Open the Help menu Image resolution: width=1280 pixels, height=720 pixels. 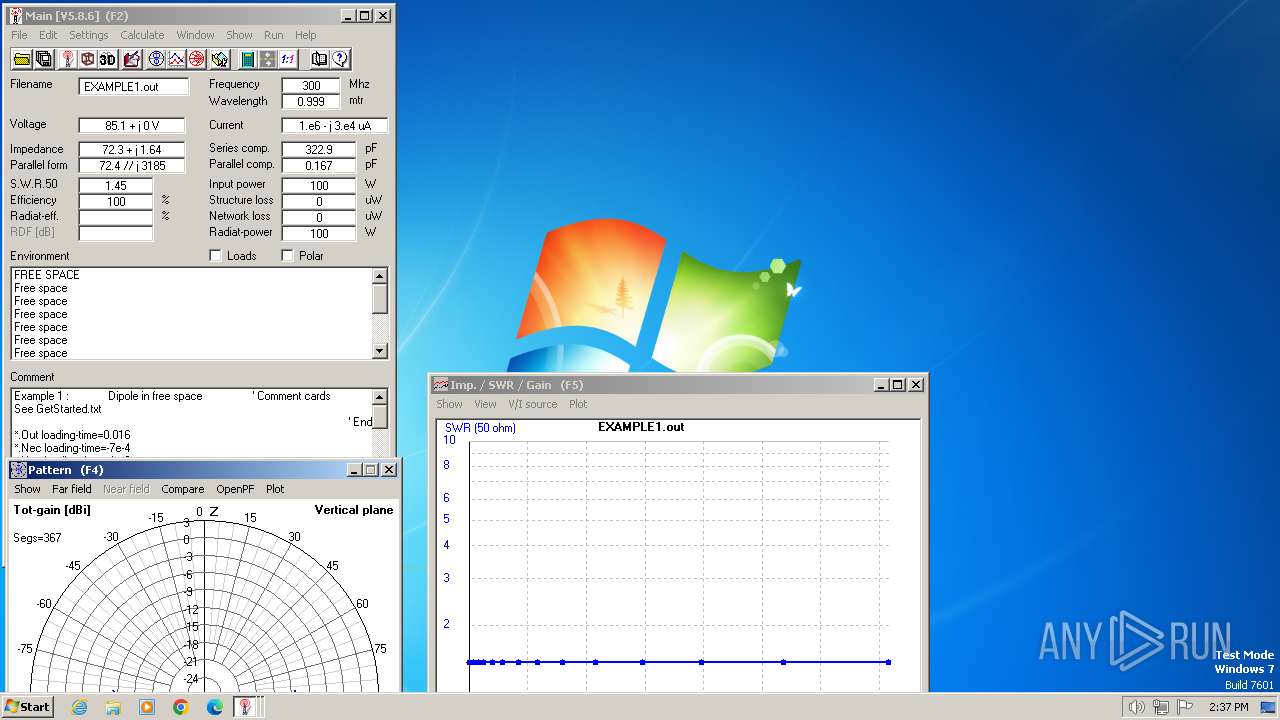[x=305, y=35]
